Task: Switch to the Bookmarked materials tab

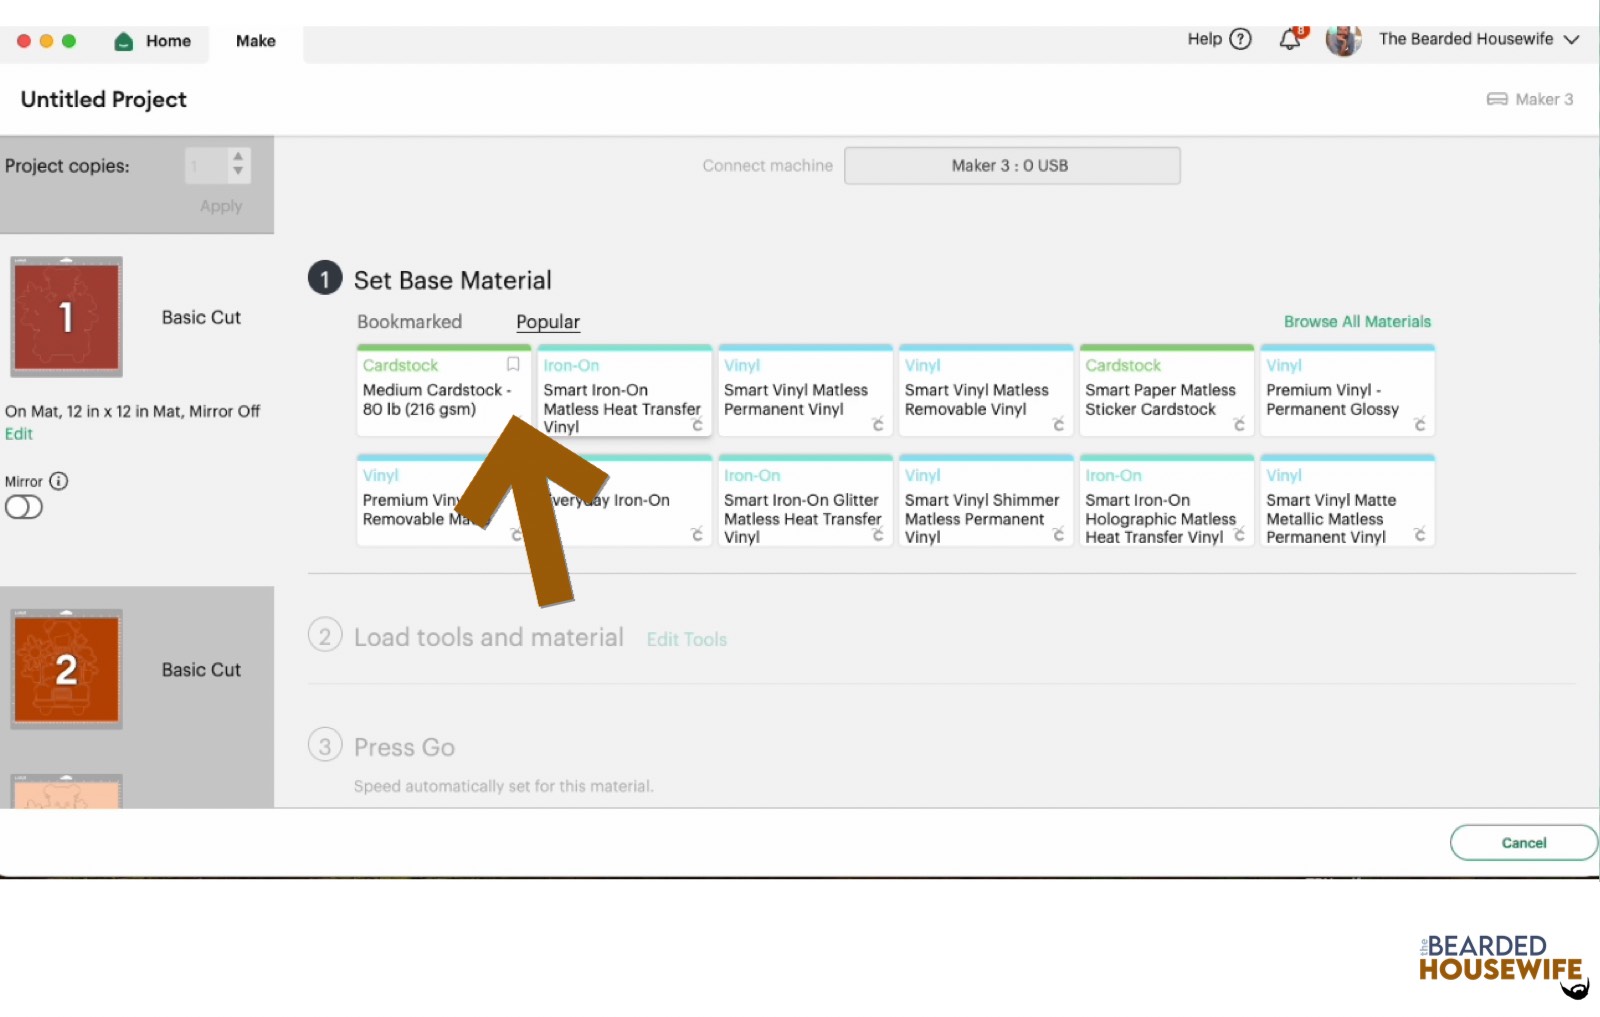Action: click(x=409, y=321)
